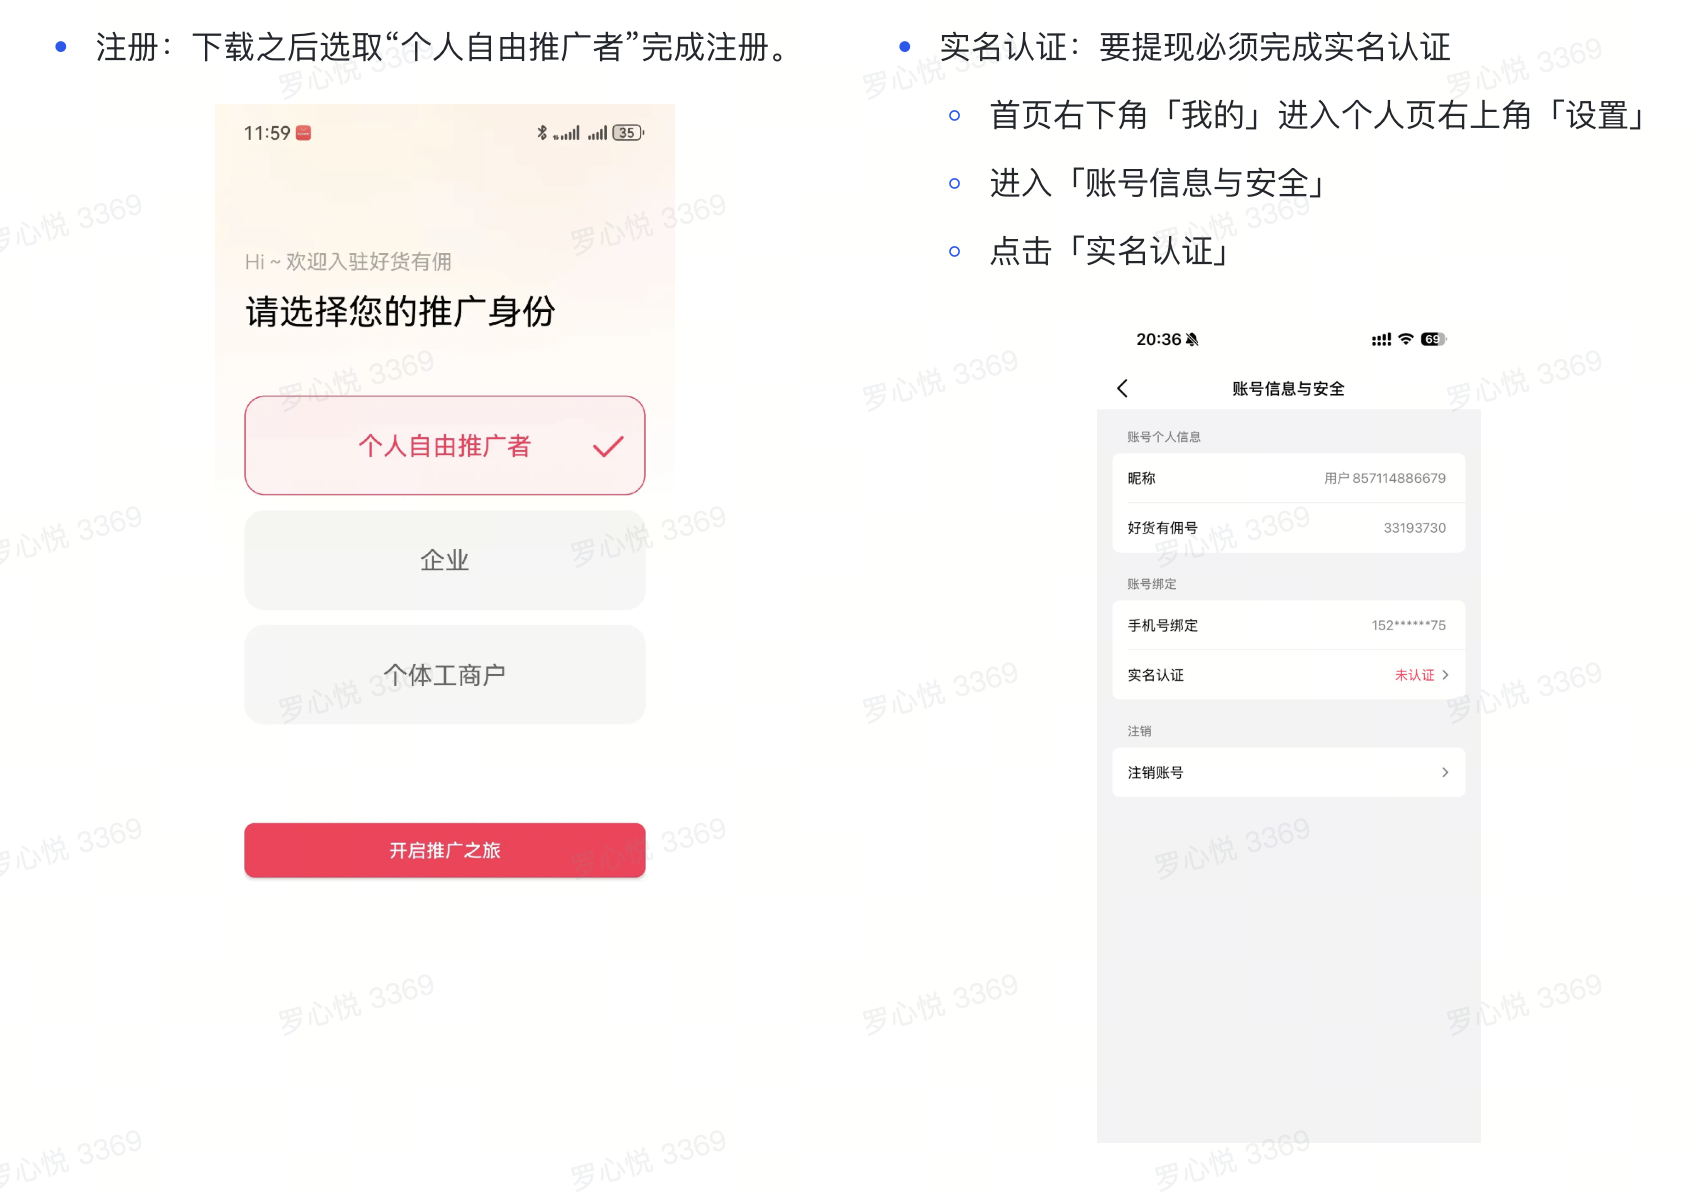The height and width of the screenshot is (1192, 1690).
Task: Tap the red 未认证 status text
Action: coord(1414,675)
